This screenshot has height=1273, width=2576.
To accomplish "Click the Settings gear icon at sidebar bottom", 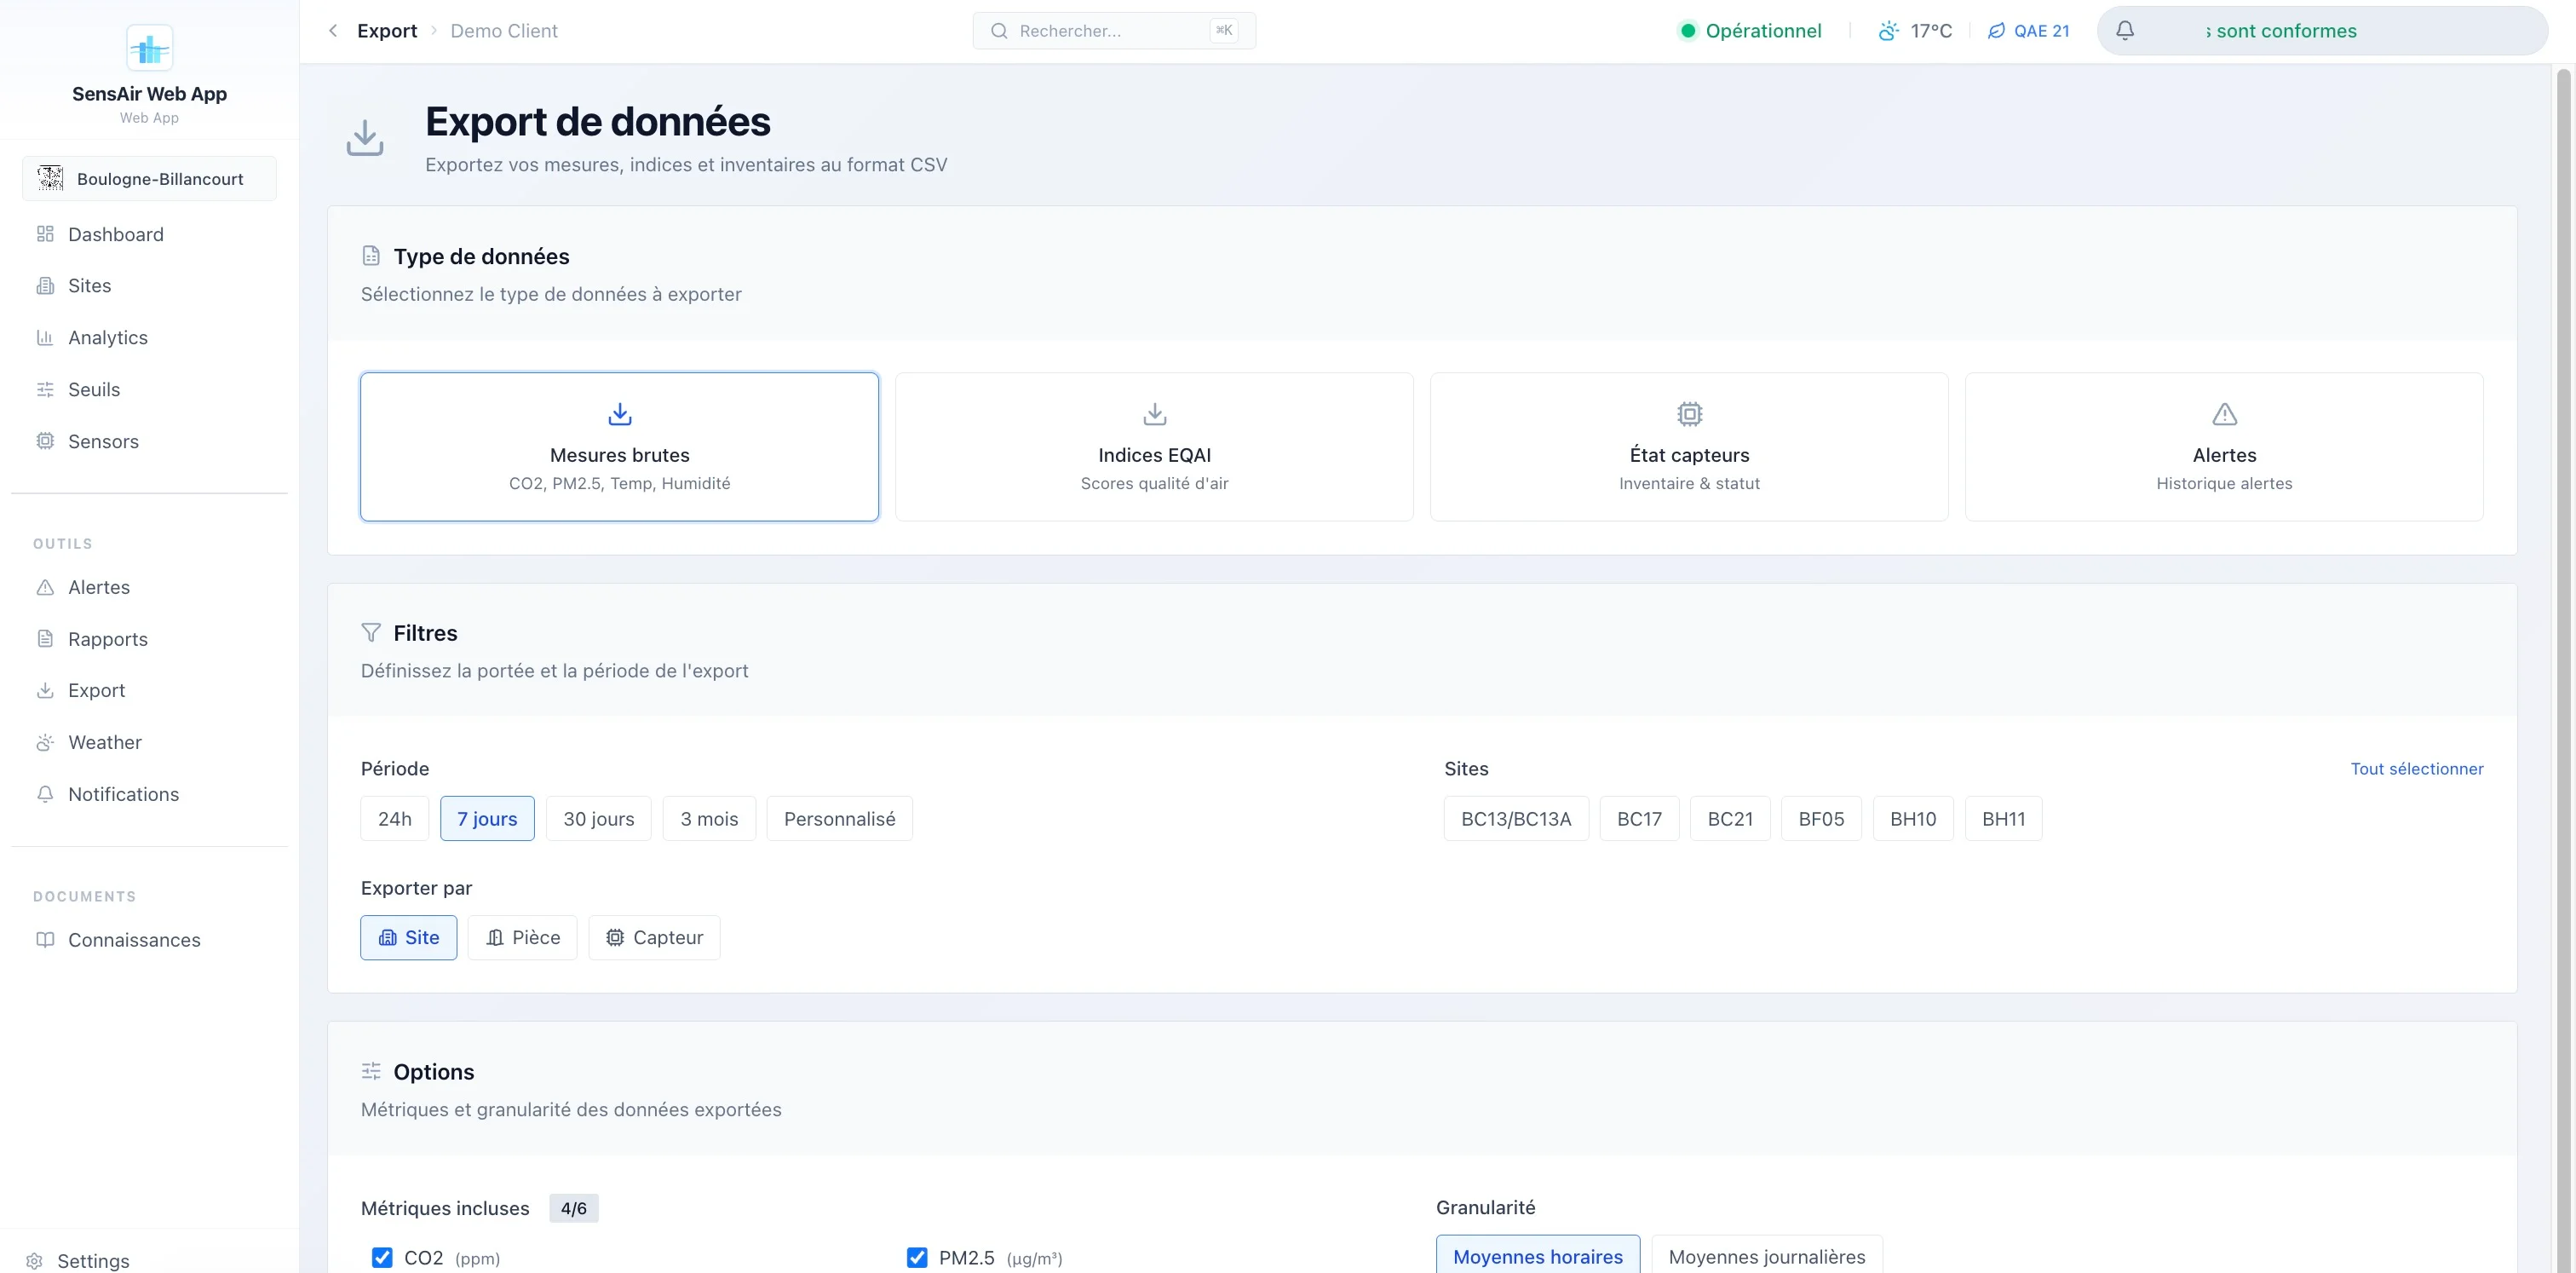I will coord(34,1261).
